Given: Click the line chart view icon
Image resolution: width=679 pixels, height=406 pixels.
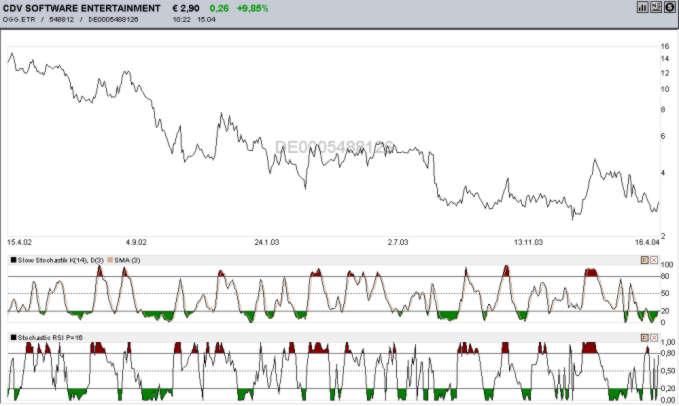Looking at the screenshot, I should click(x=656, y=7).
